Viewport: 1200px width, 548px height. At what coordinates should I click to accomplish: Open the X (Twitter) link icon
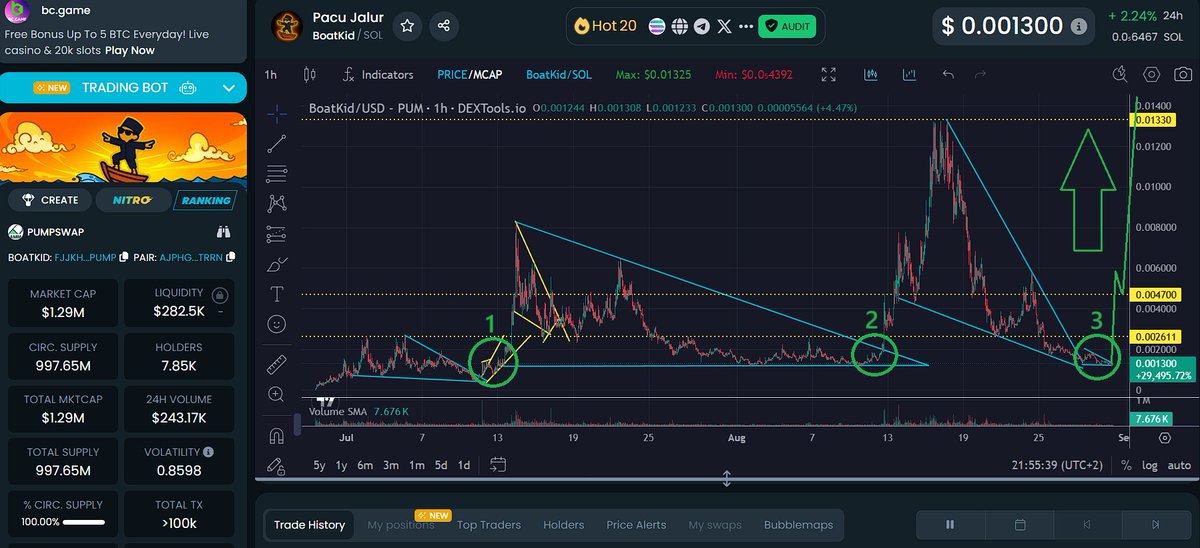pos(723,26)
